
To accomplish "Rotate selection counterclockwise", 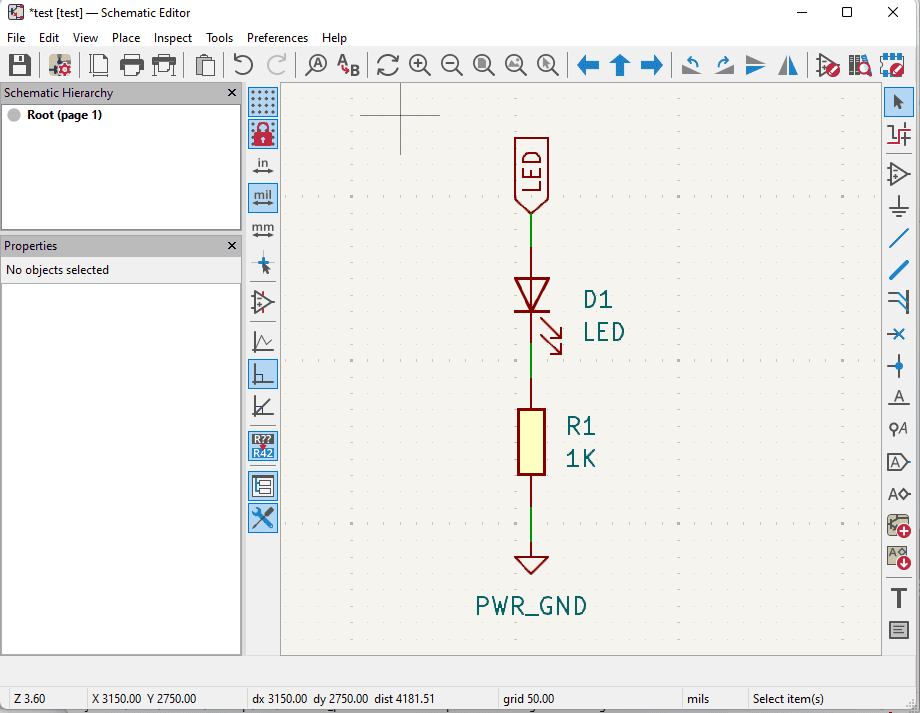I will [x=692, y=65].
